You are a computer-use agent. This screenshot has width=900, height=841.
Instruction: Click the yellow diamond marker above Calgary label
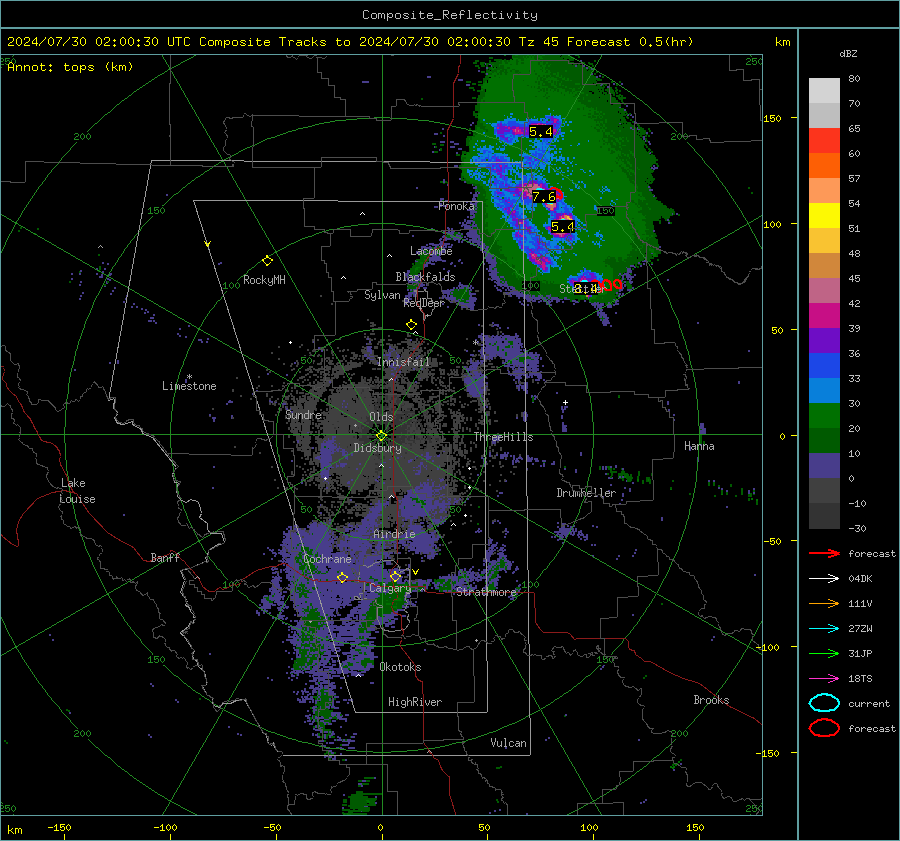click(x=395, y=576)
